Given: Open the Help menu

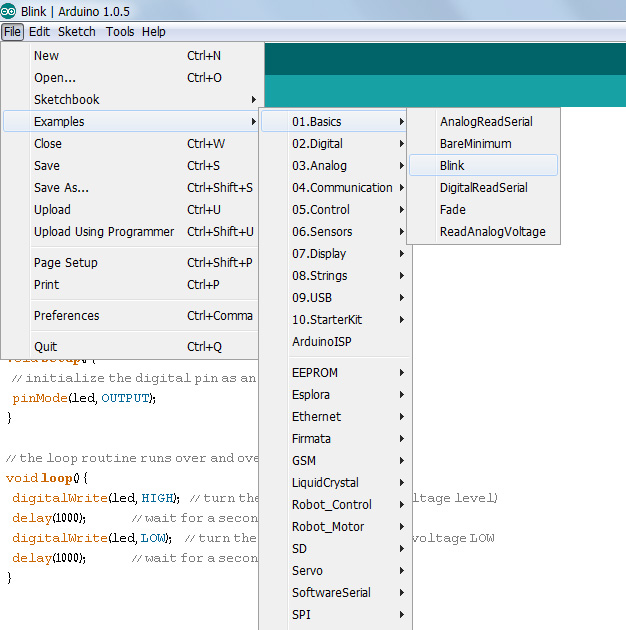Looking at the screenshot, I should (153, 32).
